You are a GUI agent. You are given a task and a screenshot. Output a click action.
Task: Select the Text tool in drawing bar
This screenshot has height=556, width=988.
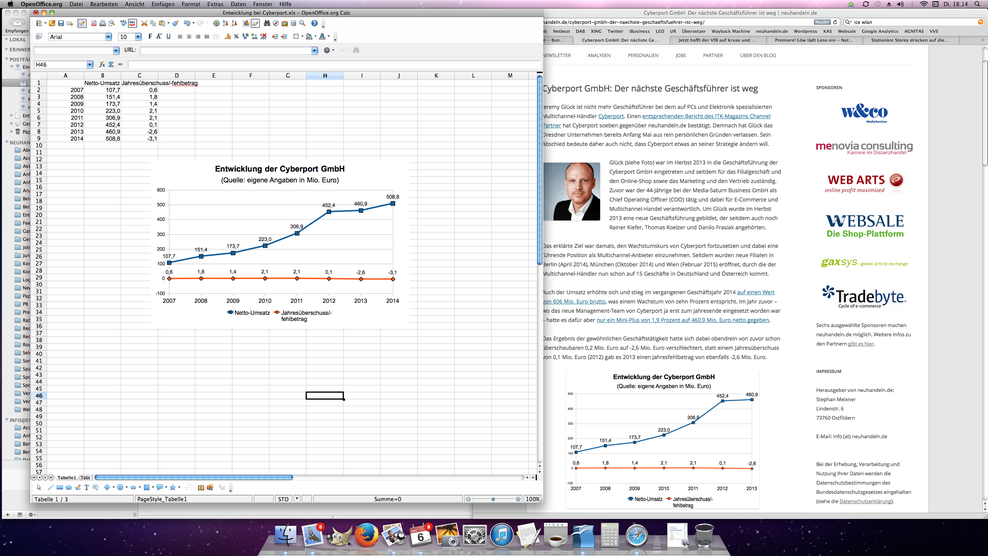[x=86, y=487]
